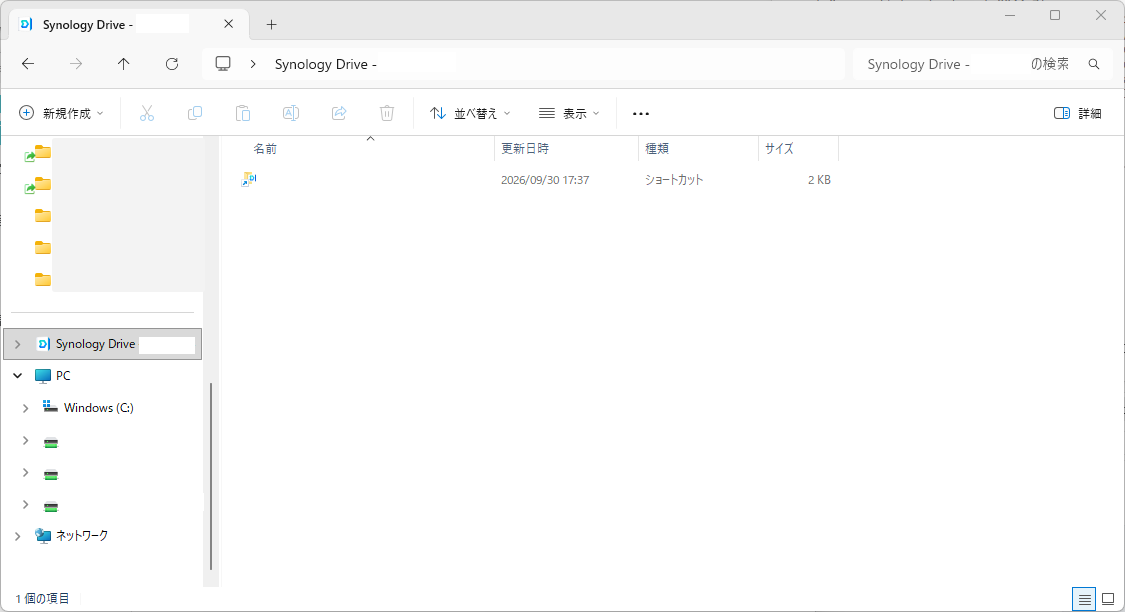The image size is (1125, 612).
Task: Sort by the サイズ column header
Action: (x=778, y=149)
